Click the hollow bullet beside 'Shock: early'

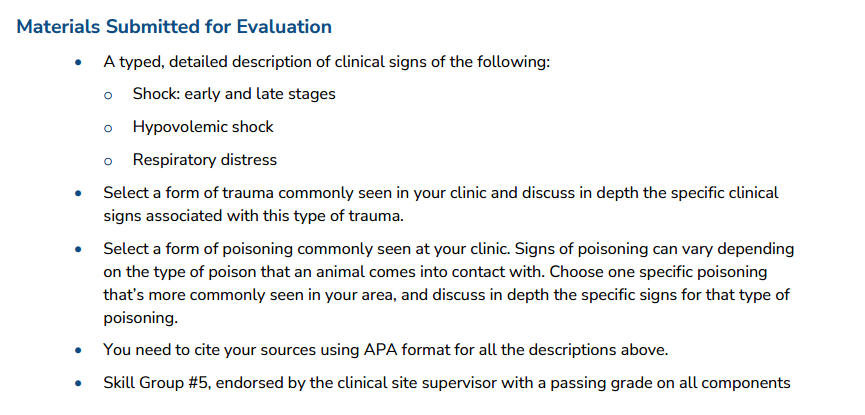click(x=108, y=95)
